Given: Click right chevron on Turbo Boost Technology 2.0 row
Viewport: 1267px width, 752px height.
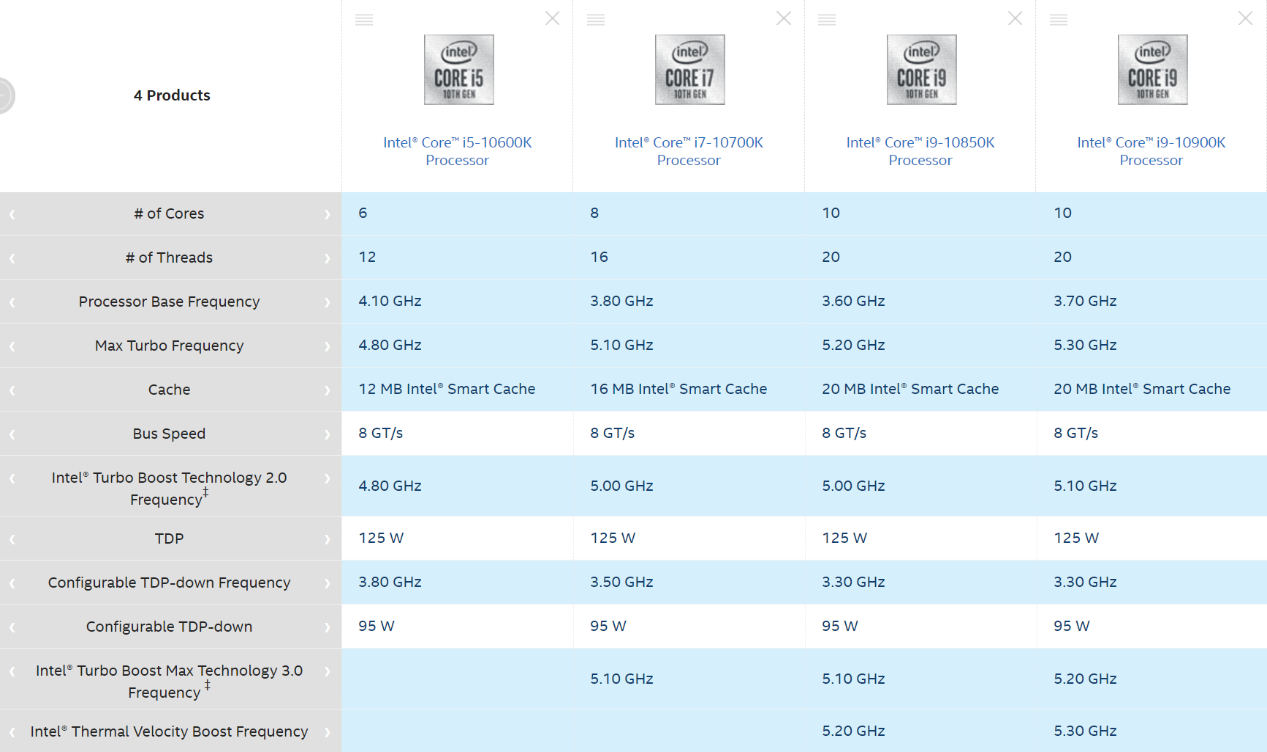Looking at the screenshot, I should pos(327,478).
